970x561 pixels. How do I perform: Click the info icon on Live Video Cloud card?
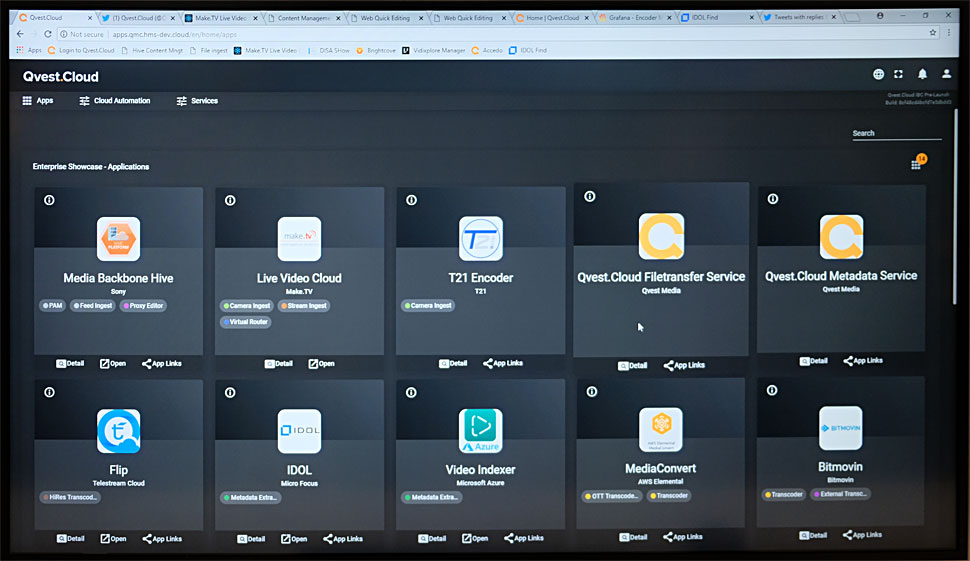[230, 200]
